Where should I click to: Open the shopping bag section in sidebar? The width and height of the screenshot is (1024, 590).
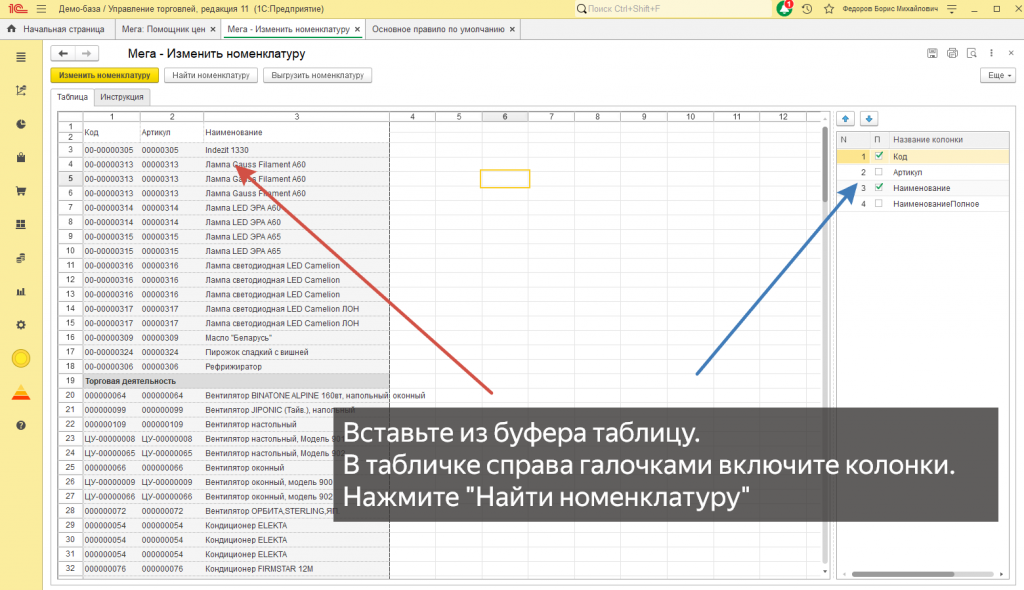21,157
